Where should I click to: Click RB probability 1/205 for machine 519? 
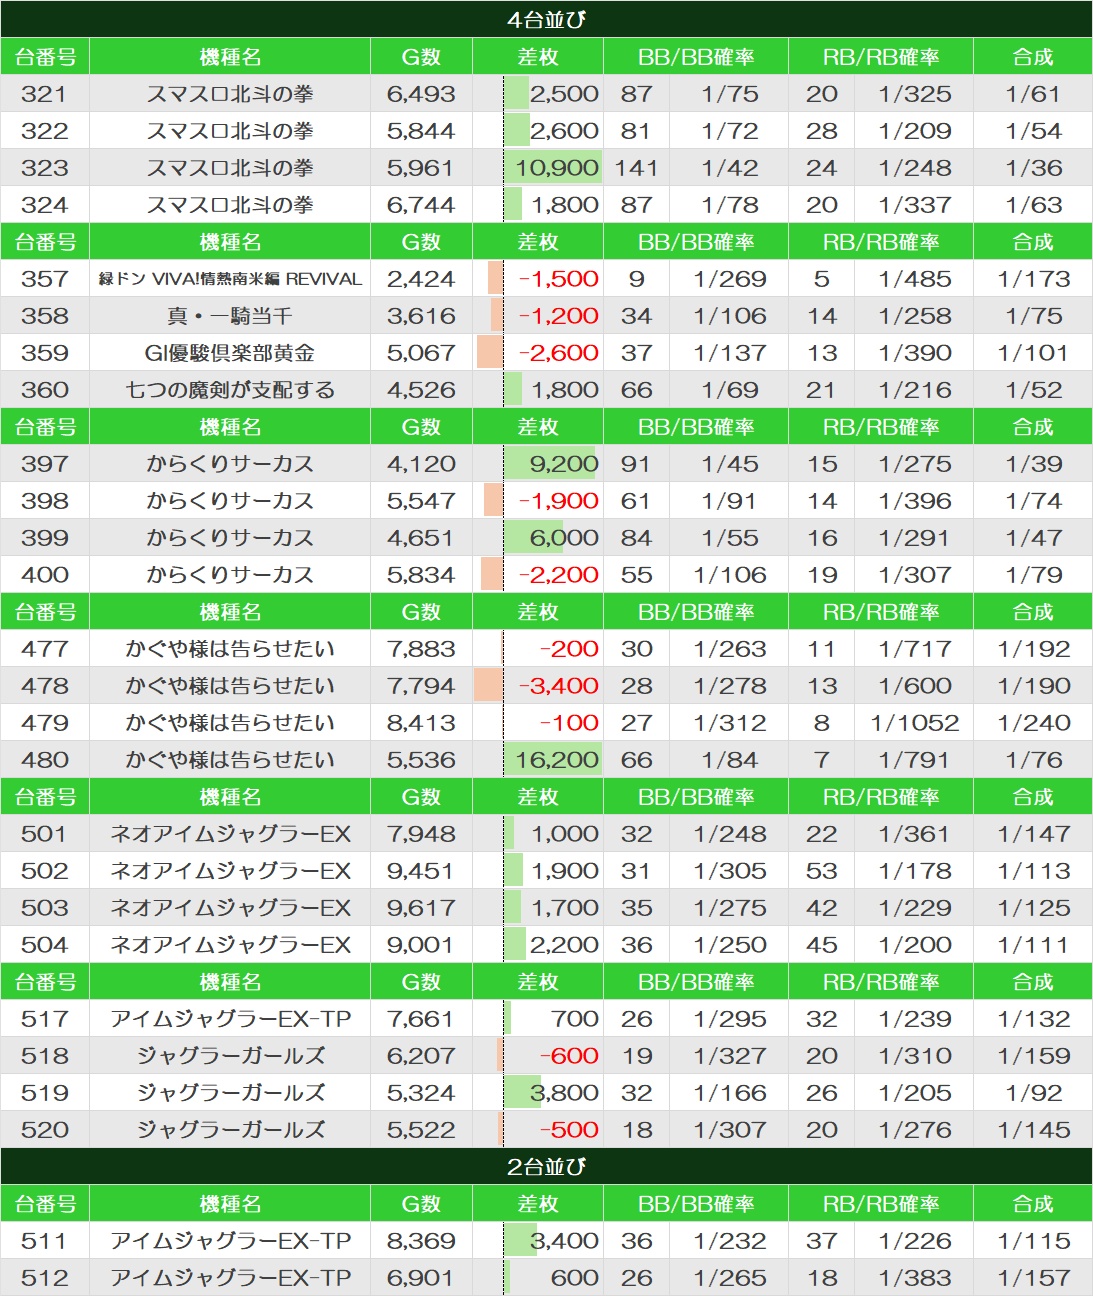[x=915, y=1093]
